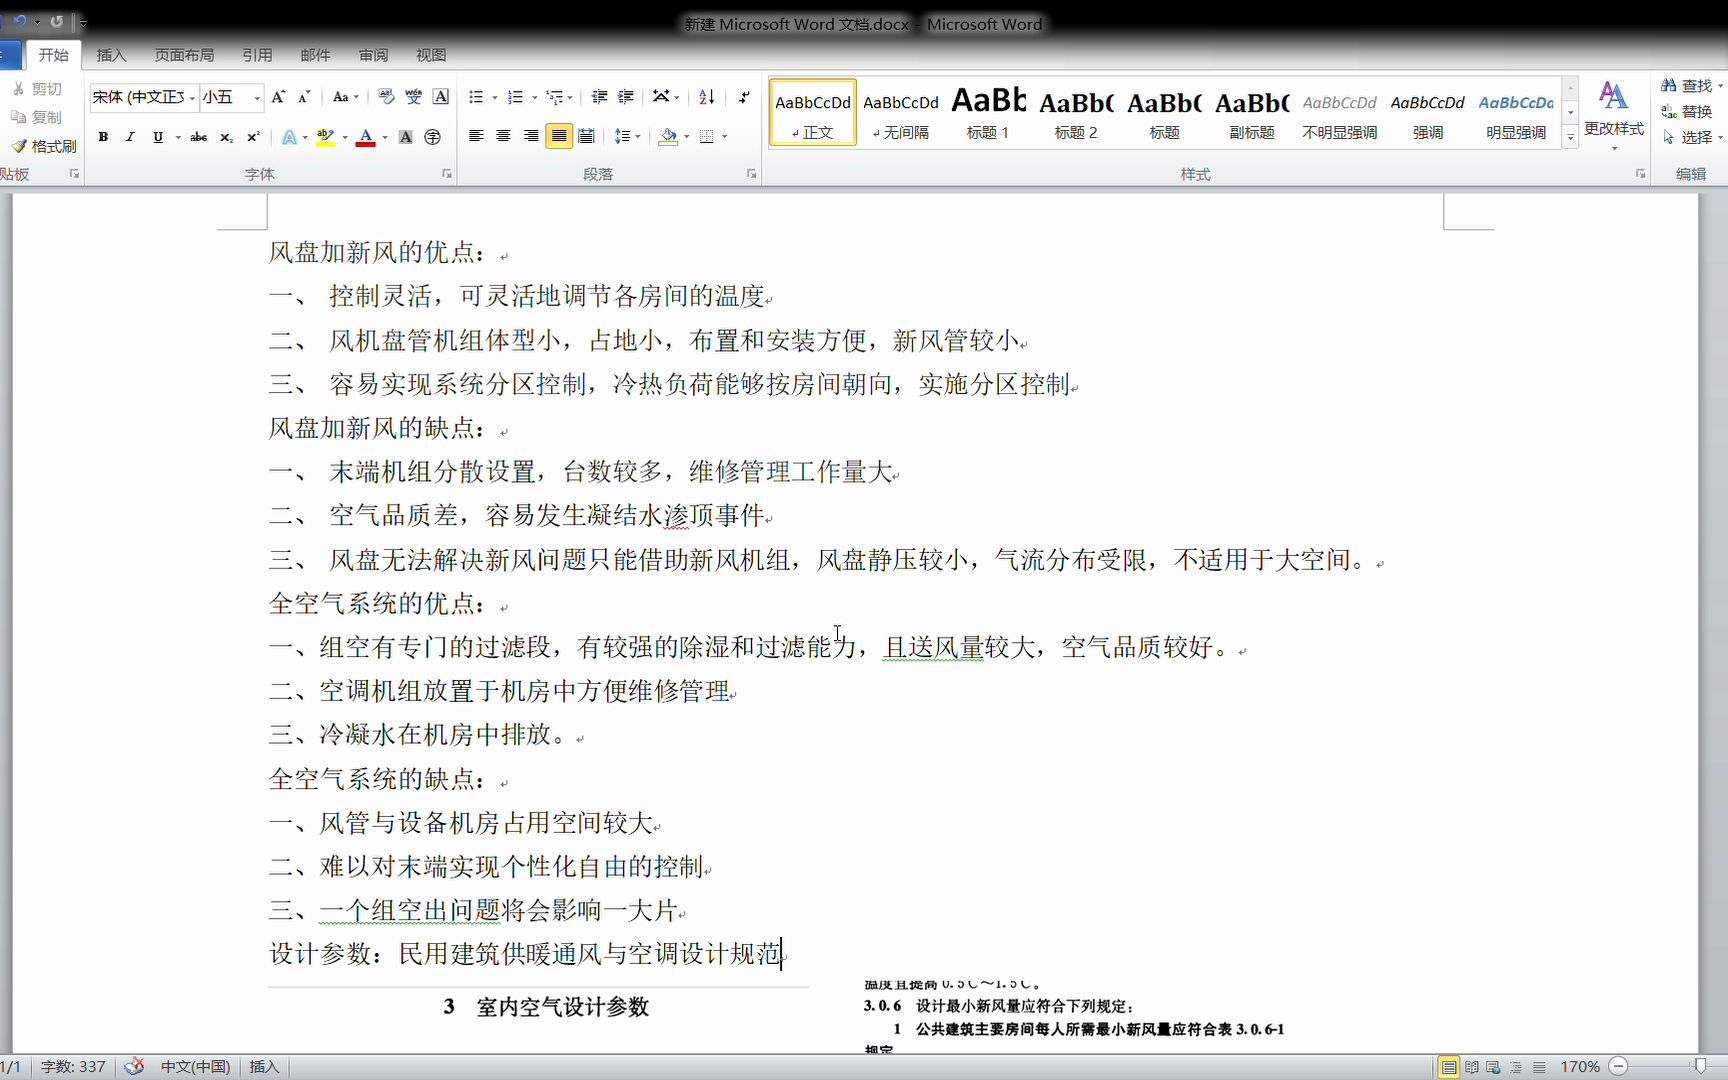
Task: Click the Replace button
Action: pyautogui.click(x=1688, y=111)
